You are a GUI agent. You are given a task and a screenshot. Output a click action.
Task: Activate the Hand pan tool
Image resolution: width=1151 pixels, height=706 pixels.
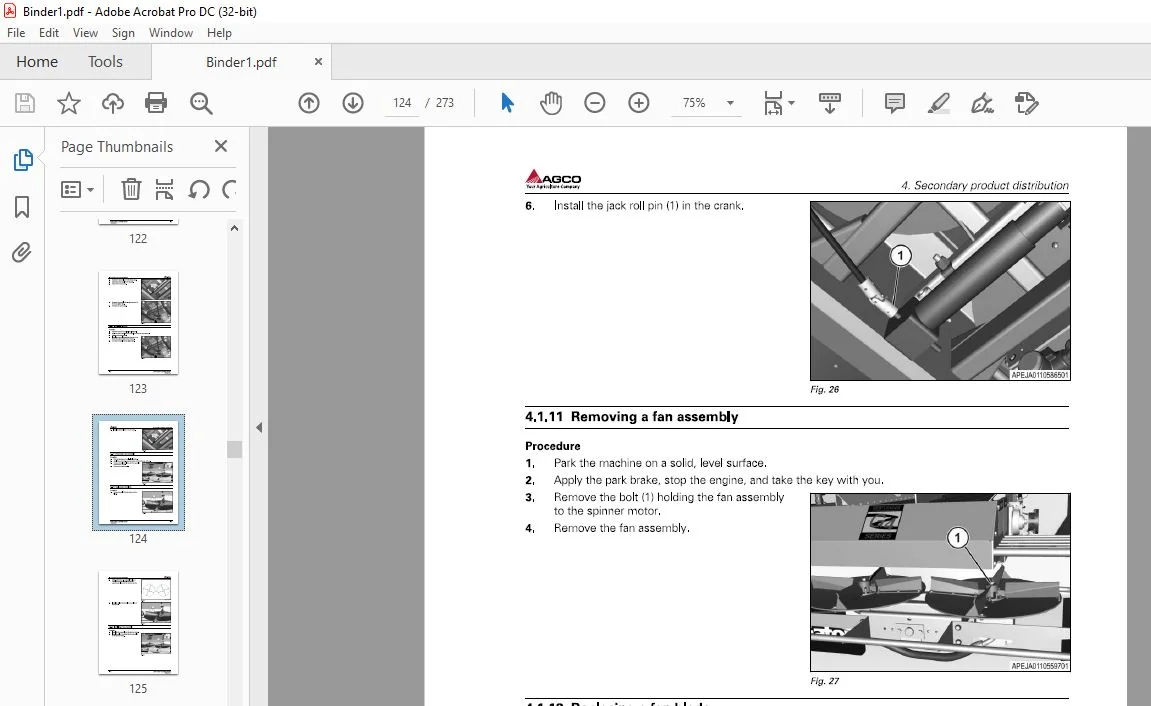click(x=551, y=103)
